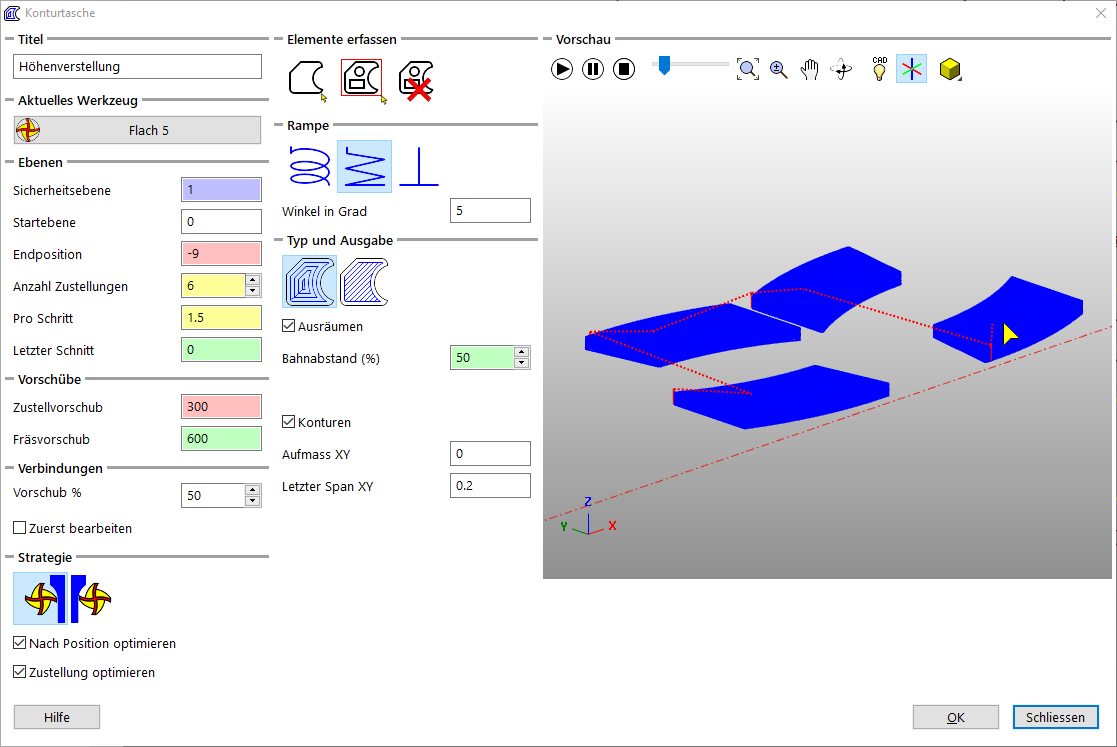This screenshot has width=1117, height=747.
Task: Uncheck the Ausräumen checkbox
Action: click(x=289, y=326)
